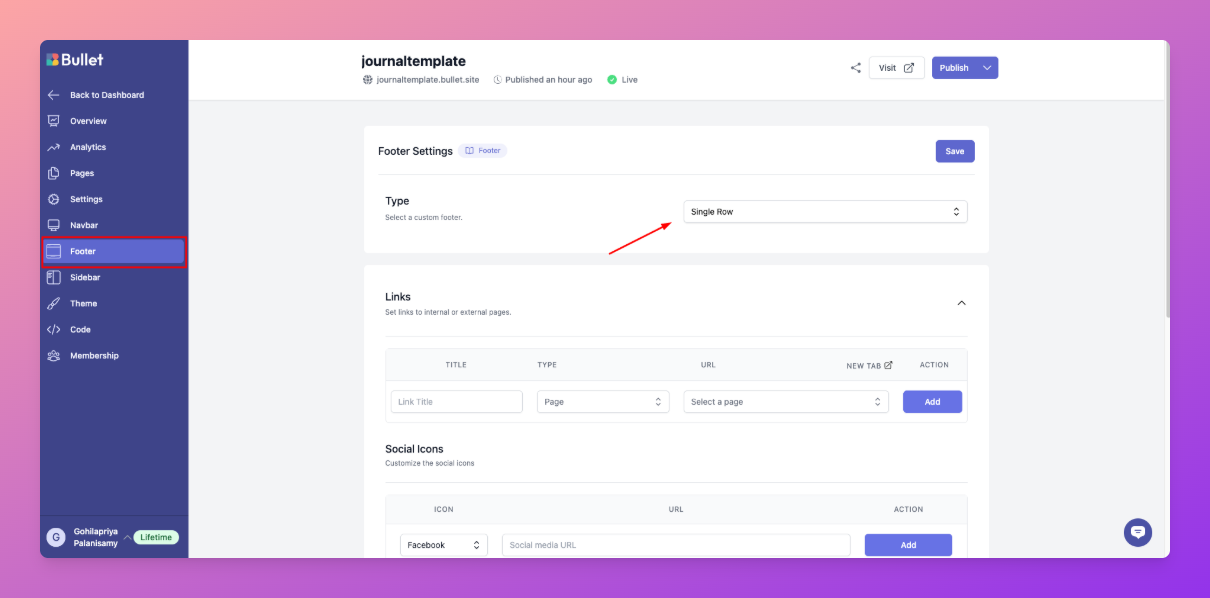Click the share icon next to Visit
Screen dimensions: 1210x598
click(x=856, y=68)
